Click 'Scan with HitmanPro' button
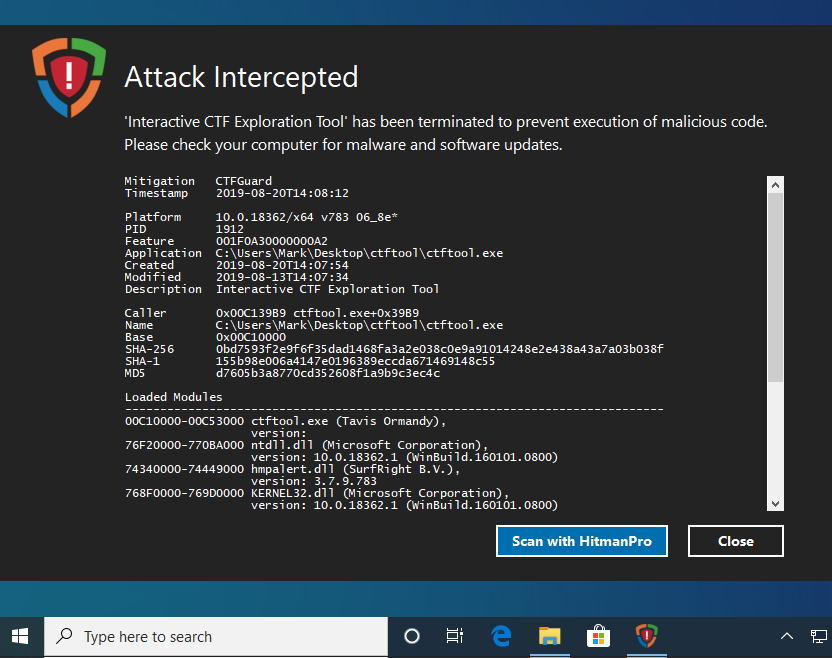Viewport: 832px width, 658px height. [582, 541]
